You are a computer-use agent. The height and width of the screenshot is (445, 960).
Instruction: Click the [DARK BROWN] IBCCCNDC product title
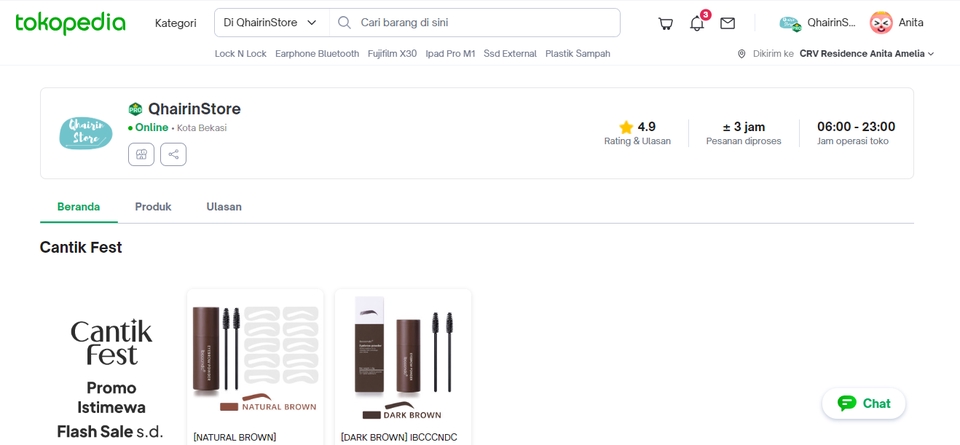pos(399,438)
